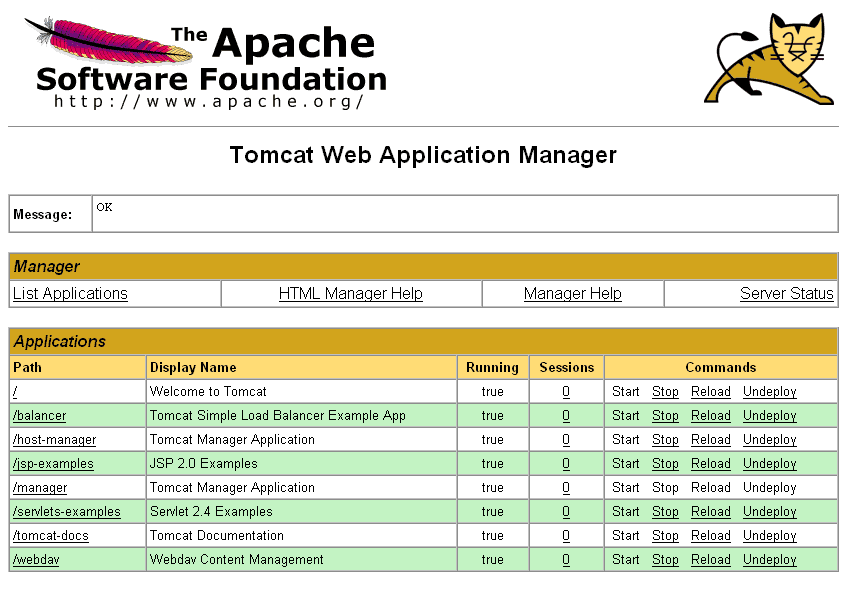Stop the /host-manager application
The image size is (847, 589).
click(665, 440)
